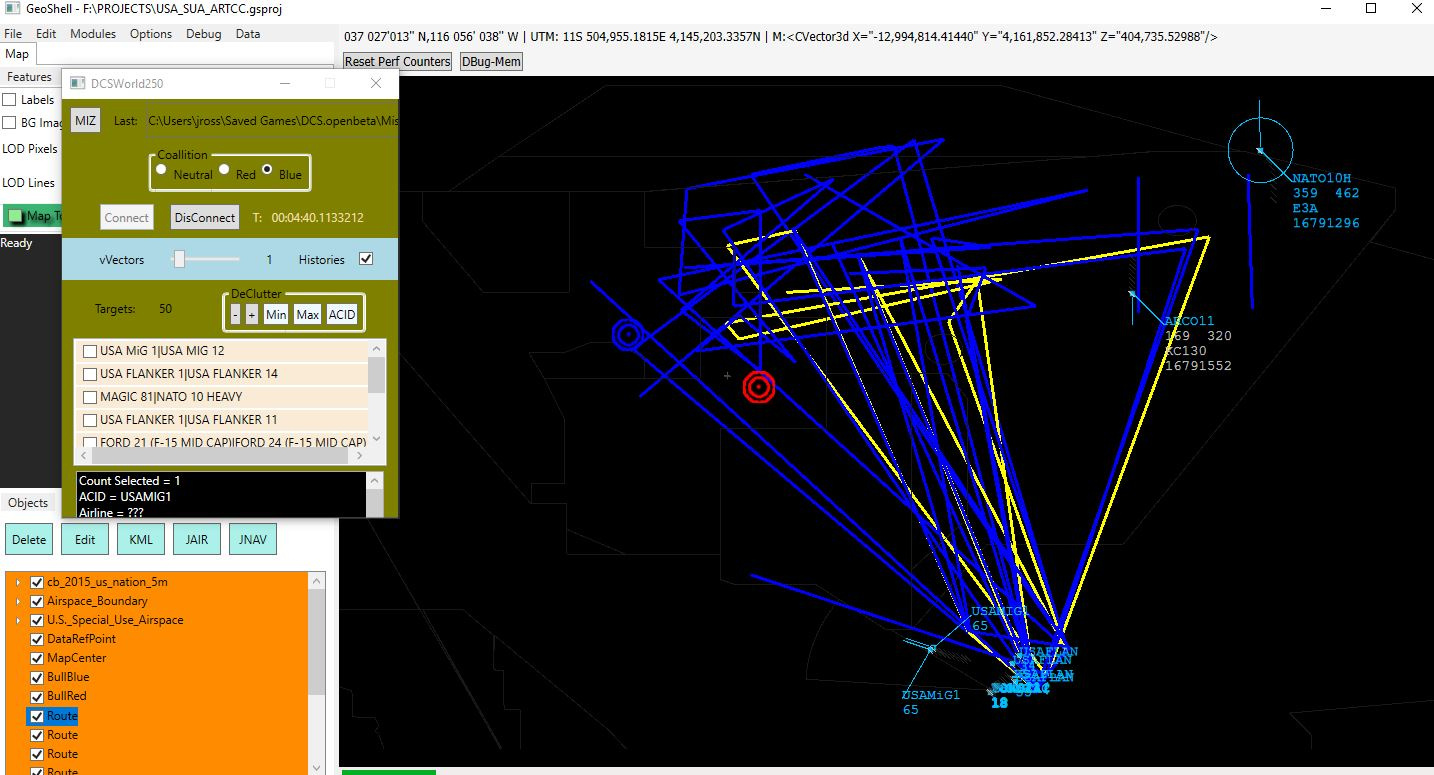The width and height of the screenshot is (1434, 775).
Task: Click the red bullseye marker on map
Action: click(759, 386)
